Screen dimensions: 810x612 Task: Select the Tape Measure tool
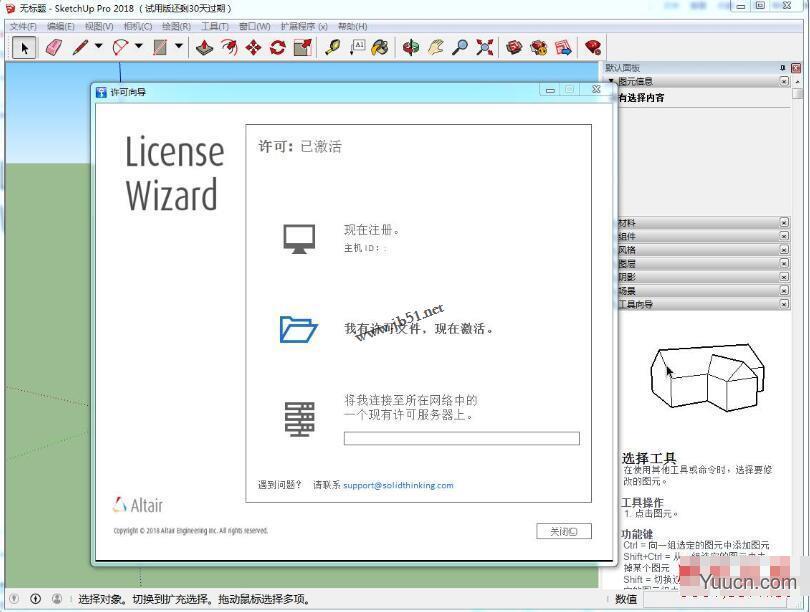point(332,48)
